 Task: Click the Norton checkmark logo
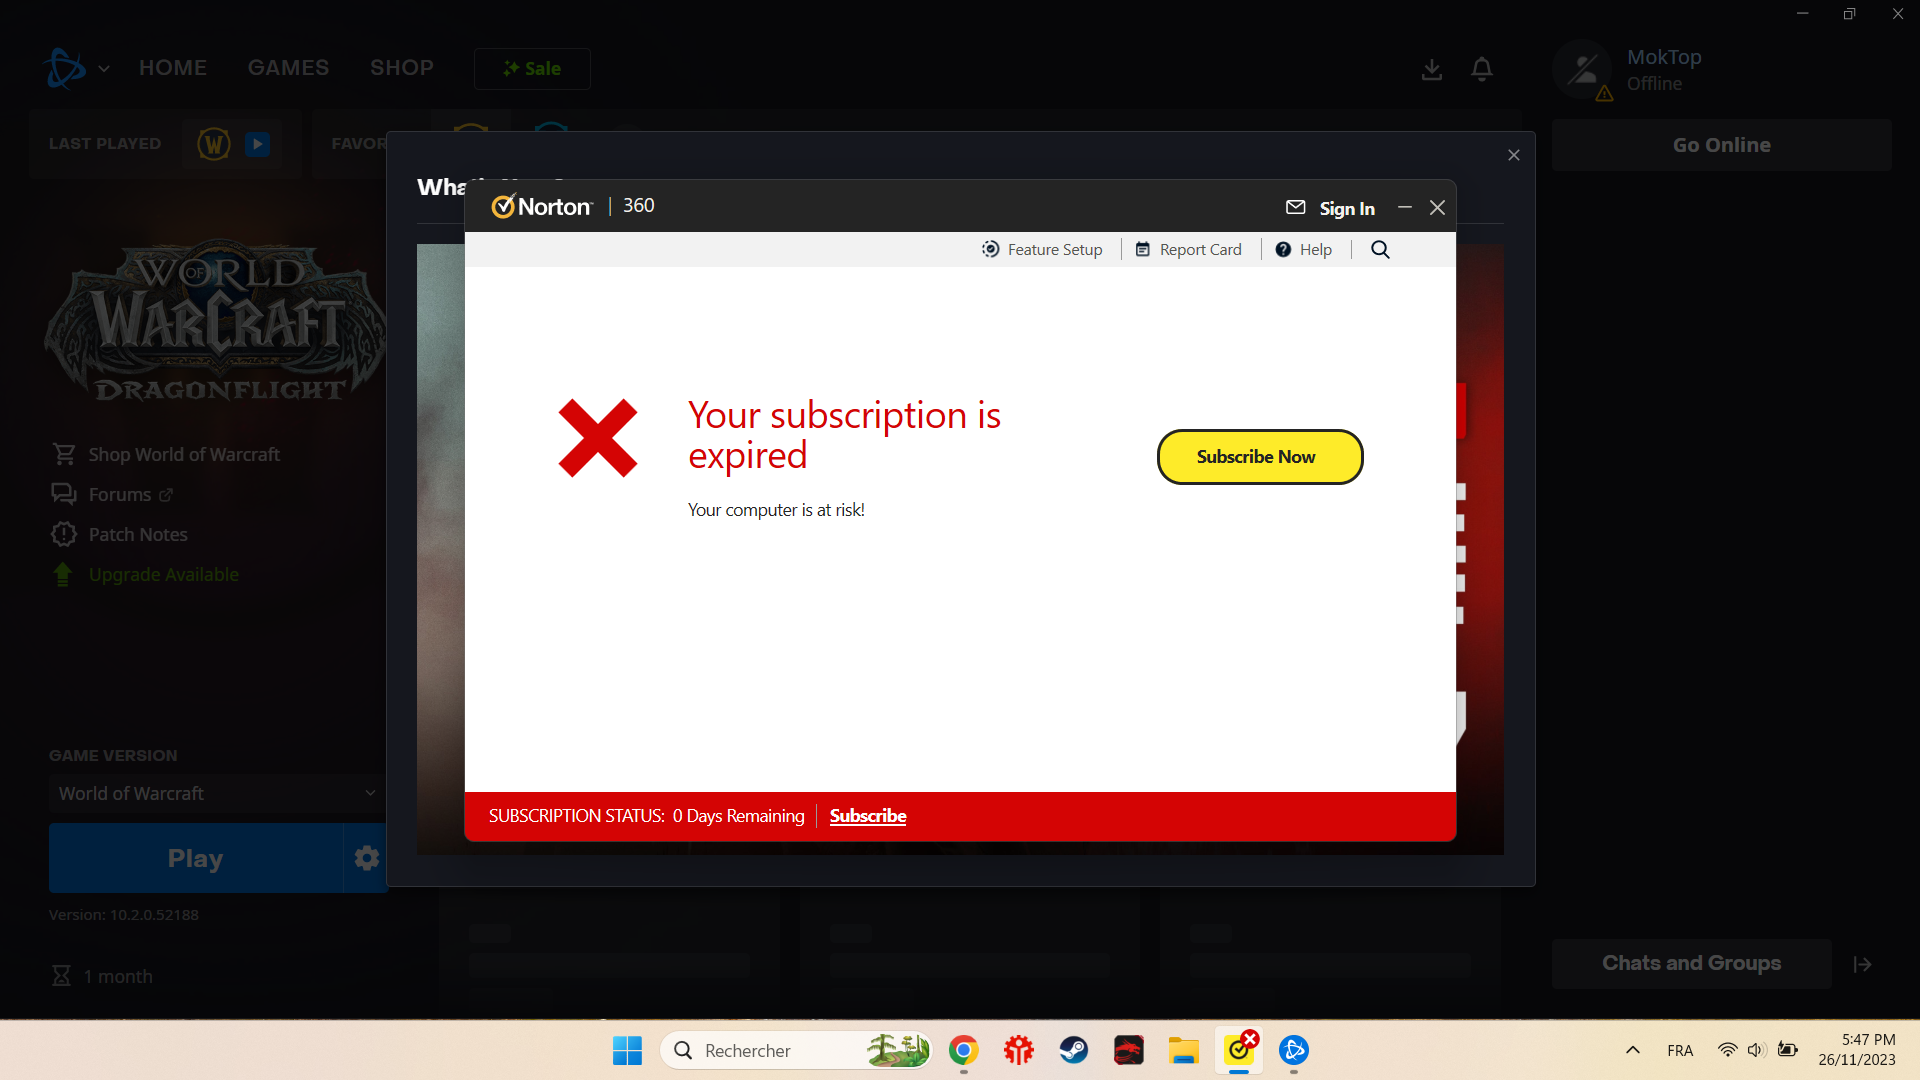click(504, 206)
